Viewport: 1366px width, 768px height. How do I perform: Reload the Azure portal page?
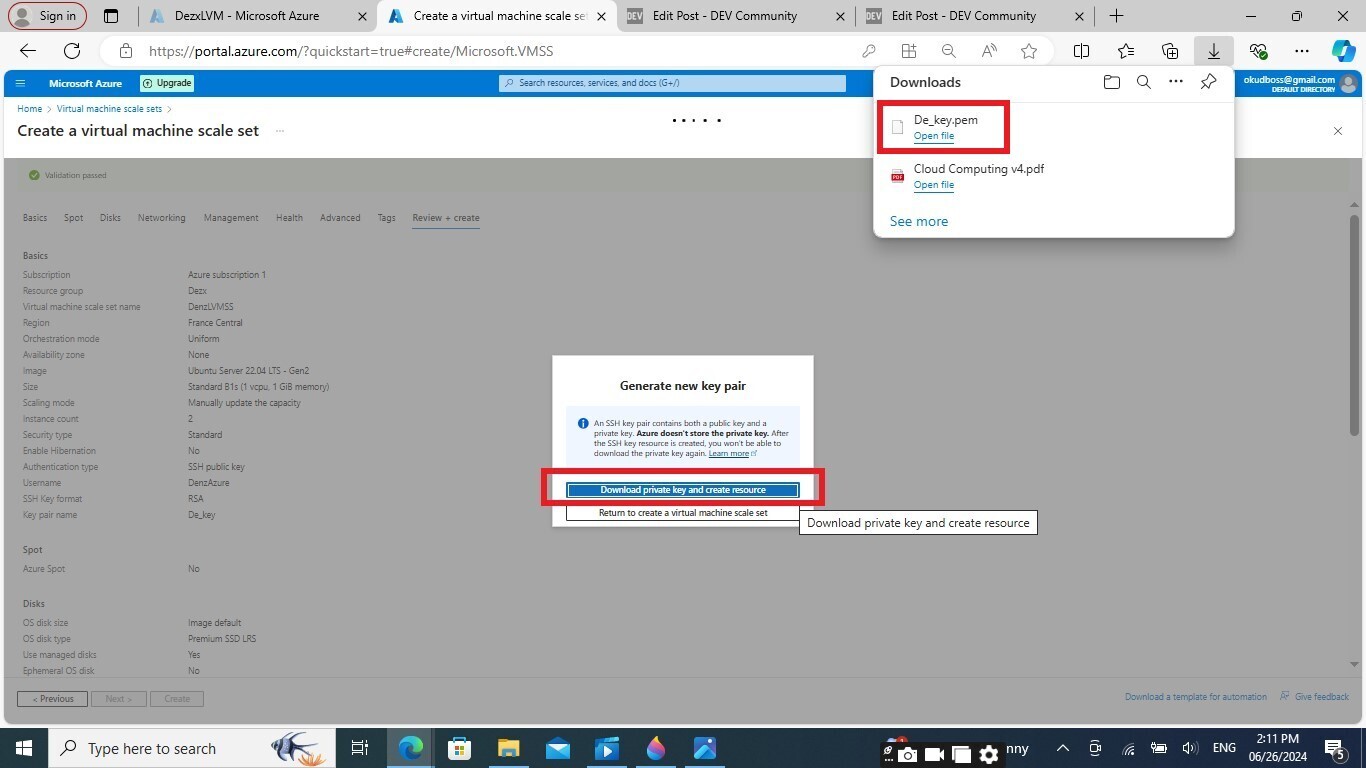pos(72,51)
